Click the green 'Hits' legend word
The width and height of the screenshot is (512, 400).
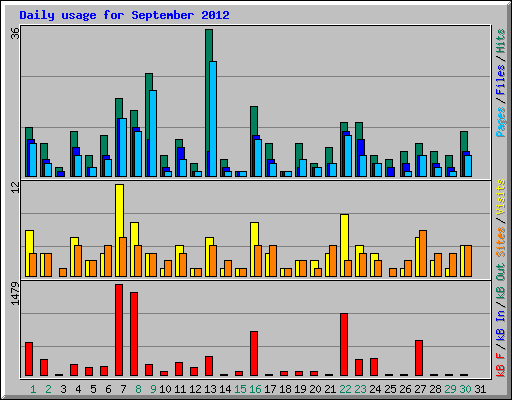500,41
